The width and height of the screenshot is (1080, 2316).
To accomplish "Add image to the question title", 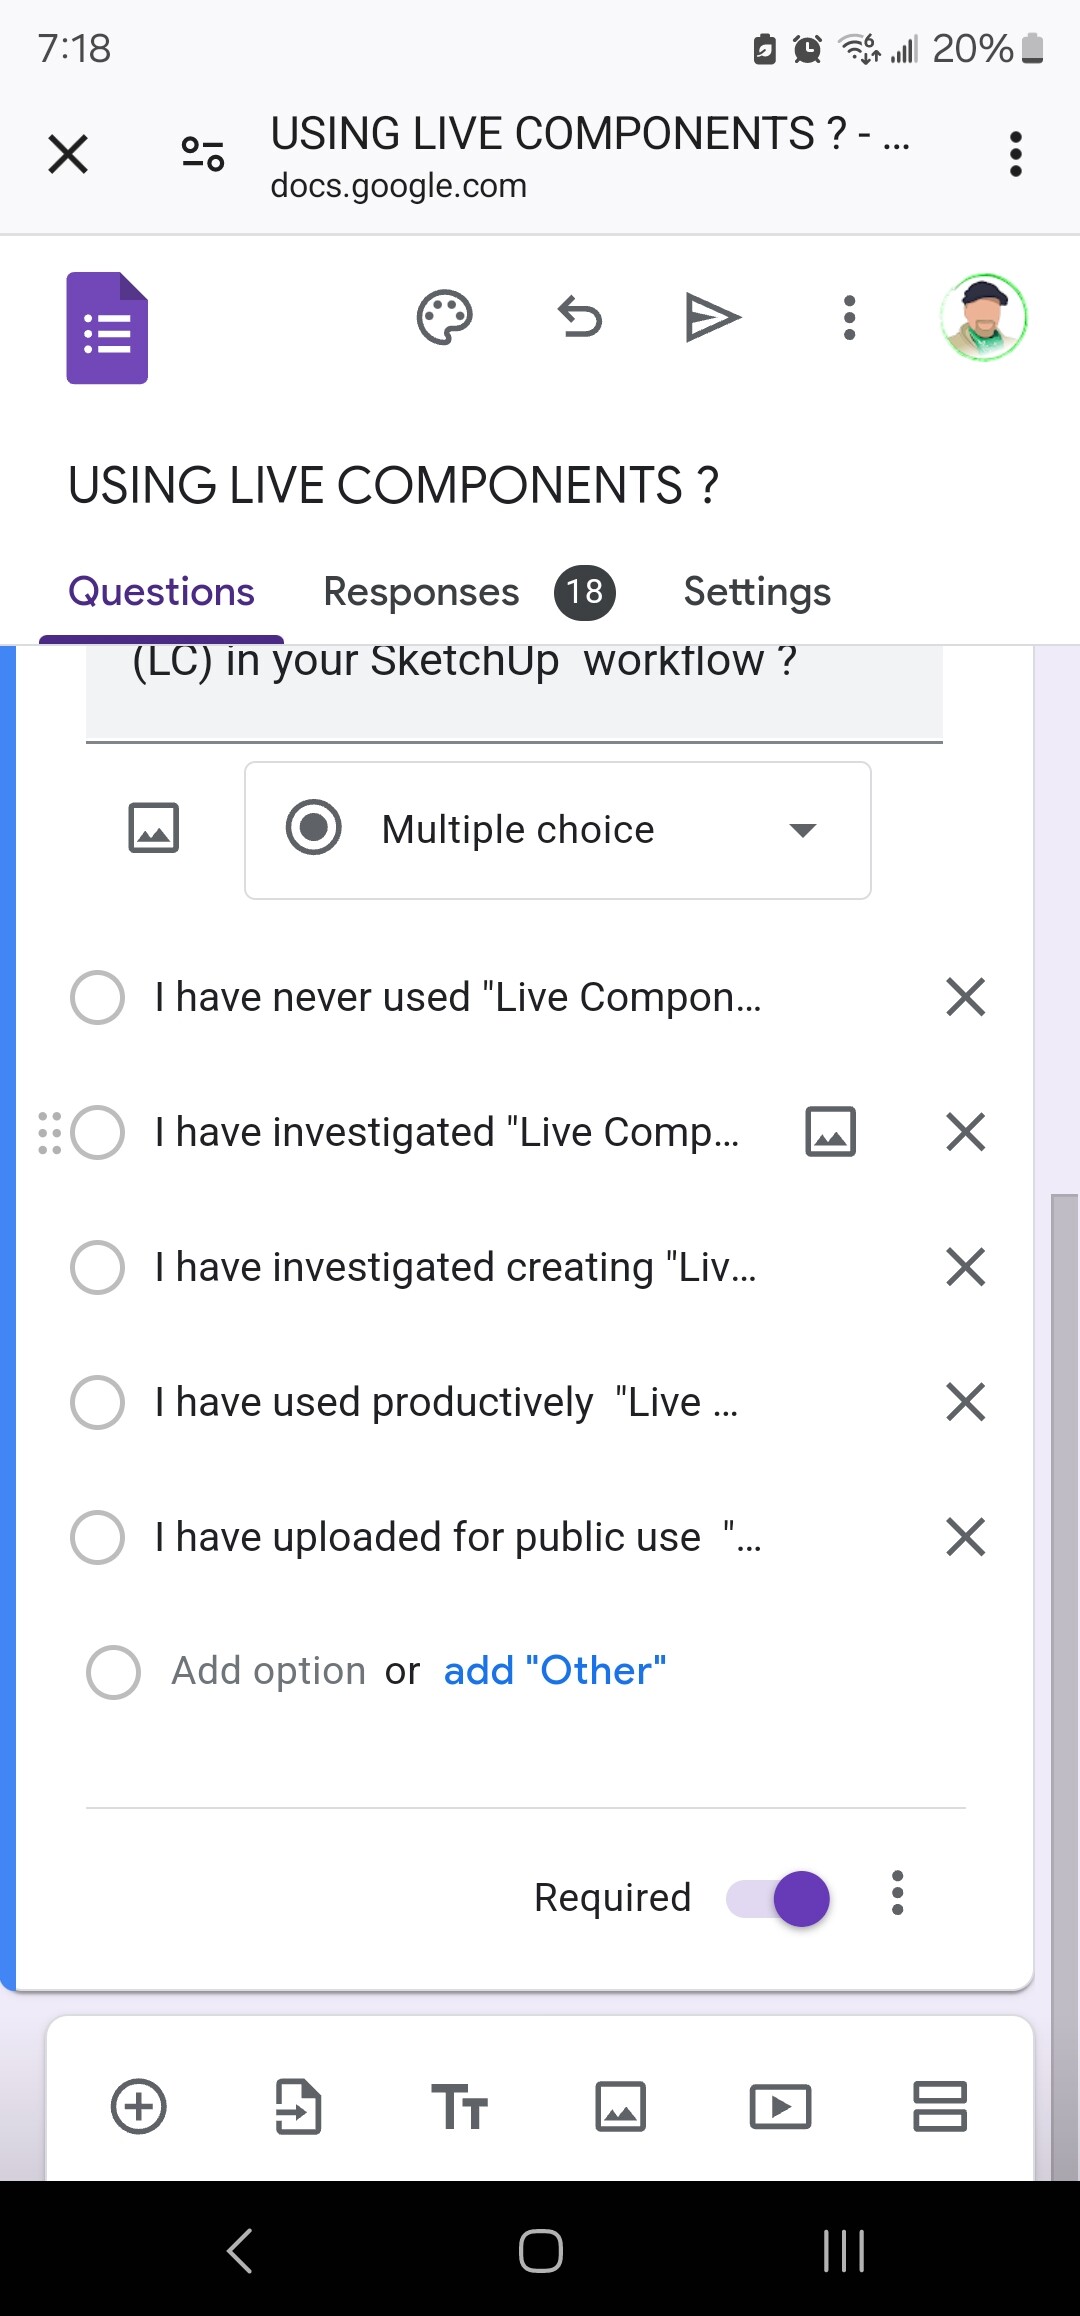I will click(x=154, y=828).
